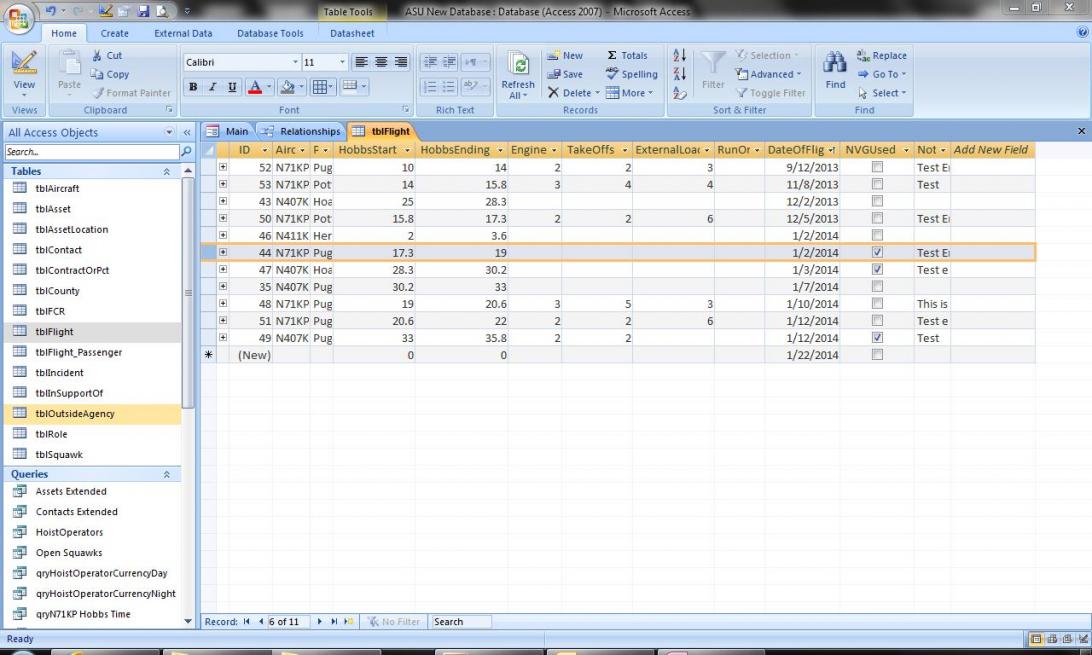The height and width of the screenshot is (655, 1092).
Task: Click the Spelling check icon
Action: point(632,74)
